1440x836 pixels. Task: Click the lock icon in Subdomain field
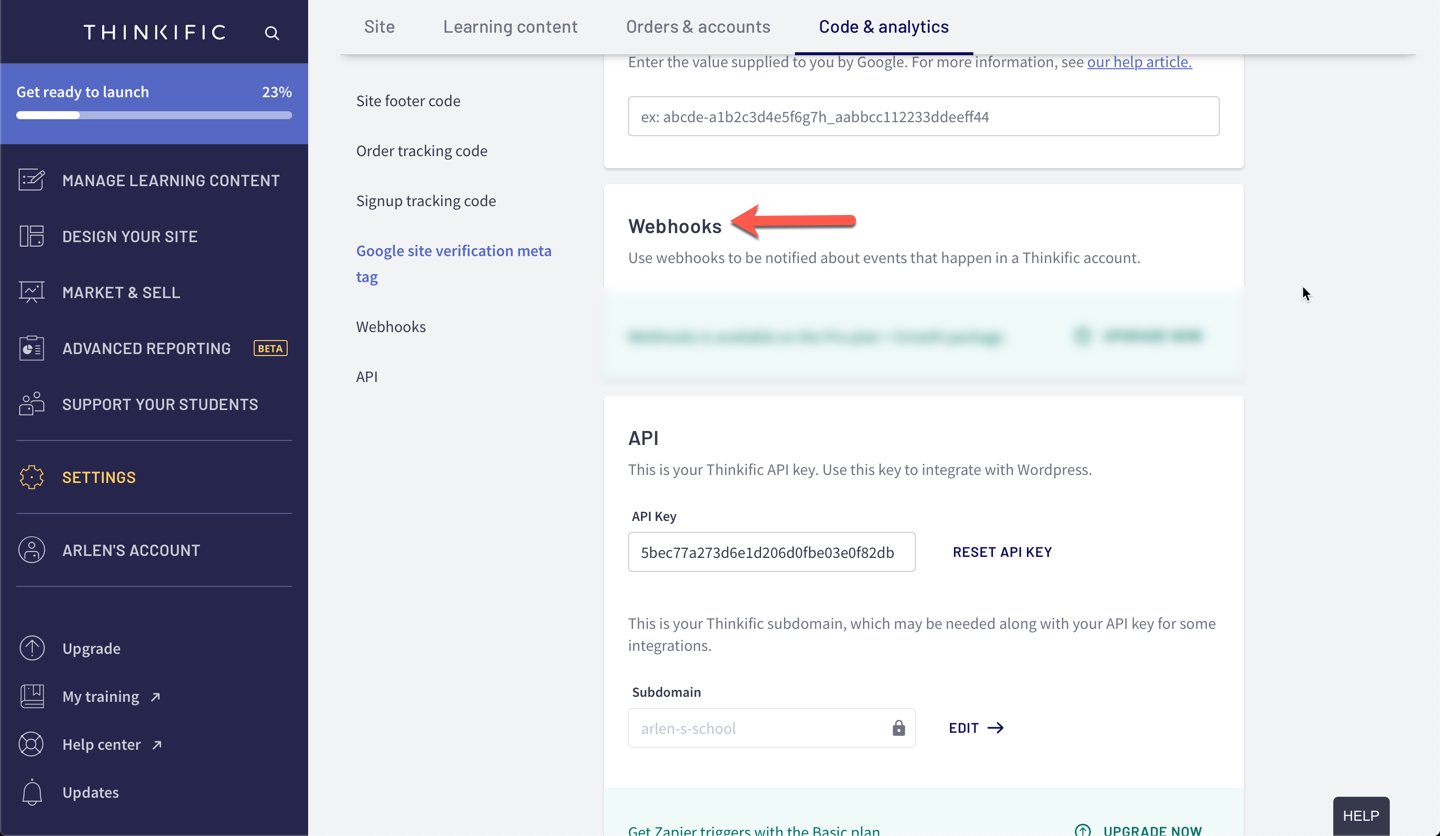click(x=898, y=728)
